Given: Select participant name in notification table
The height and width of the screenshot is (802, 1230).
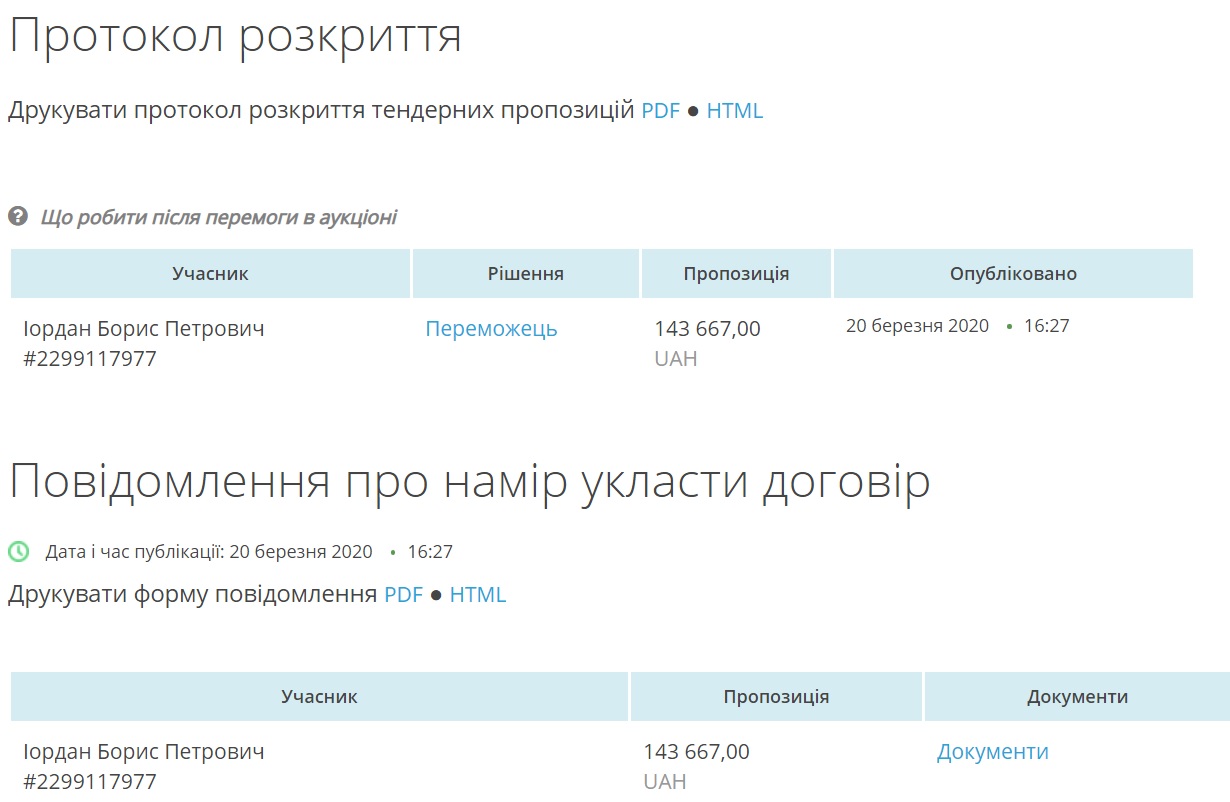Looking at the screenshot, I should point(144,752).
